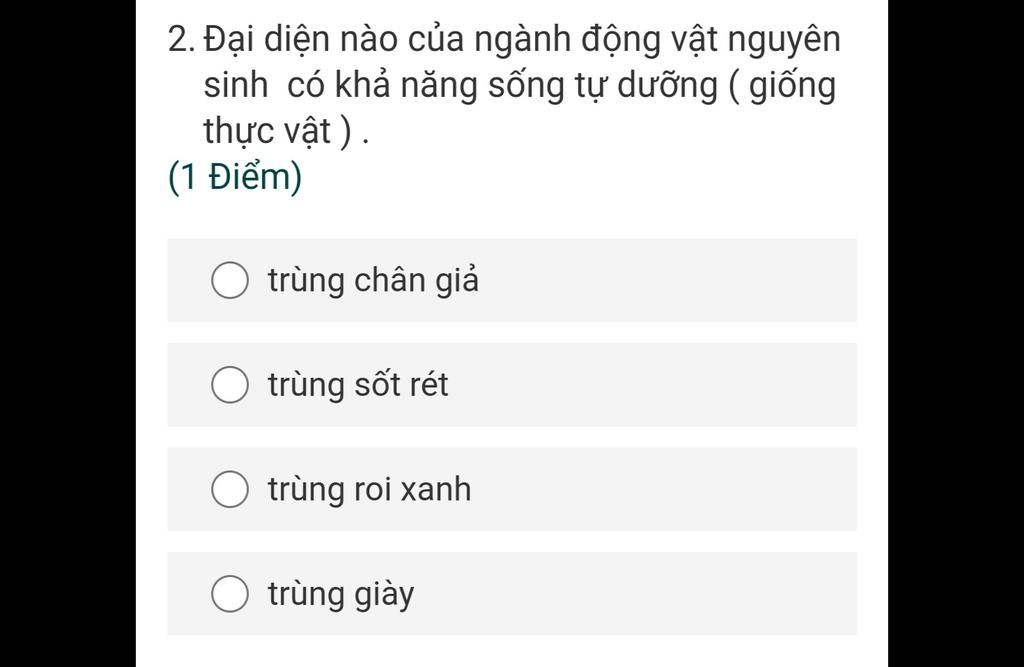1024x667 pixels.
Task: Tap the "trùng roi xanh" answer label text
Action: (369, 489)
